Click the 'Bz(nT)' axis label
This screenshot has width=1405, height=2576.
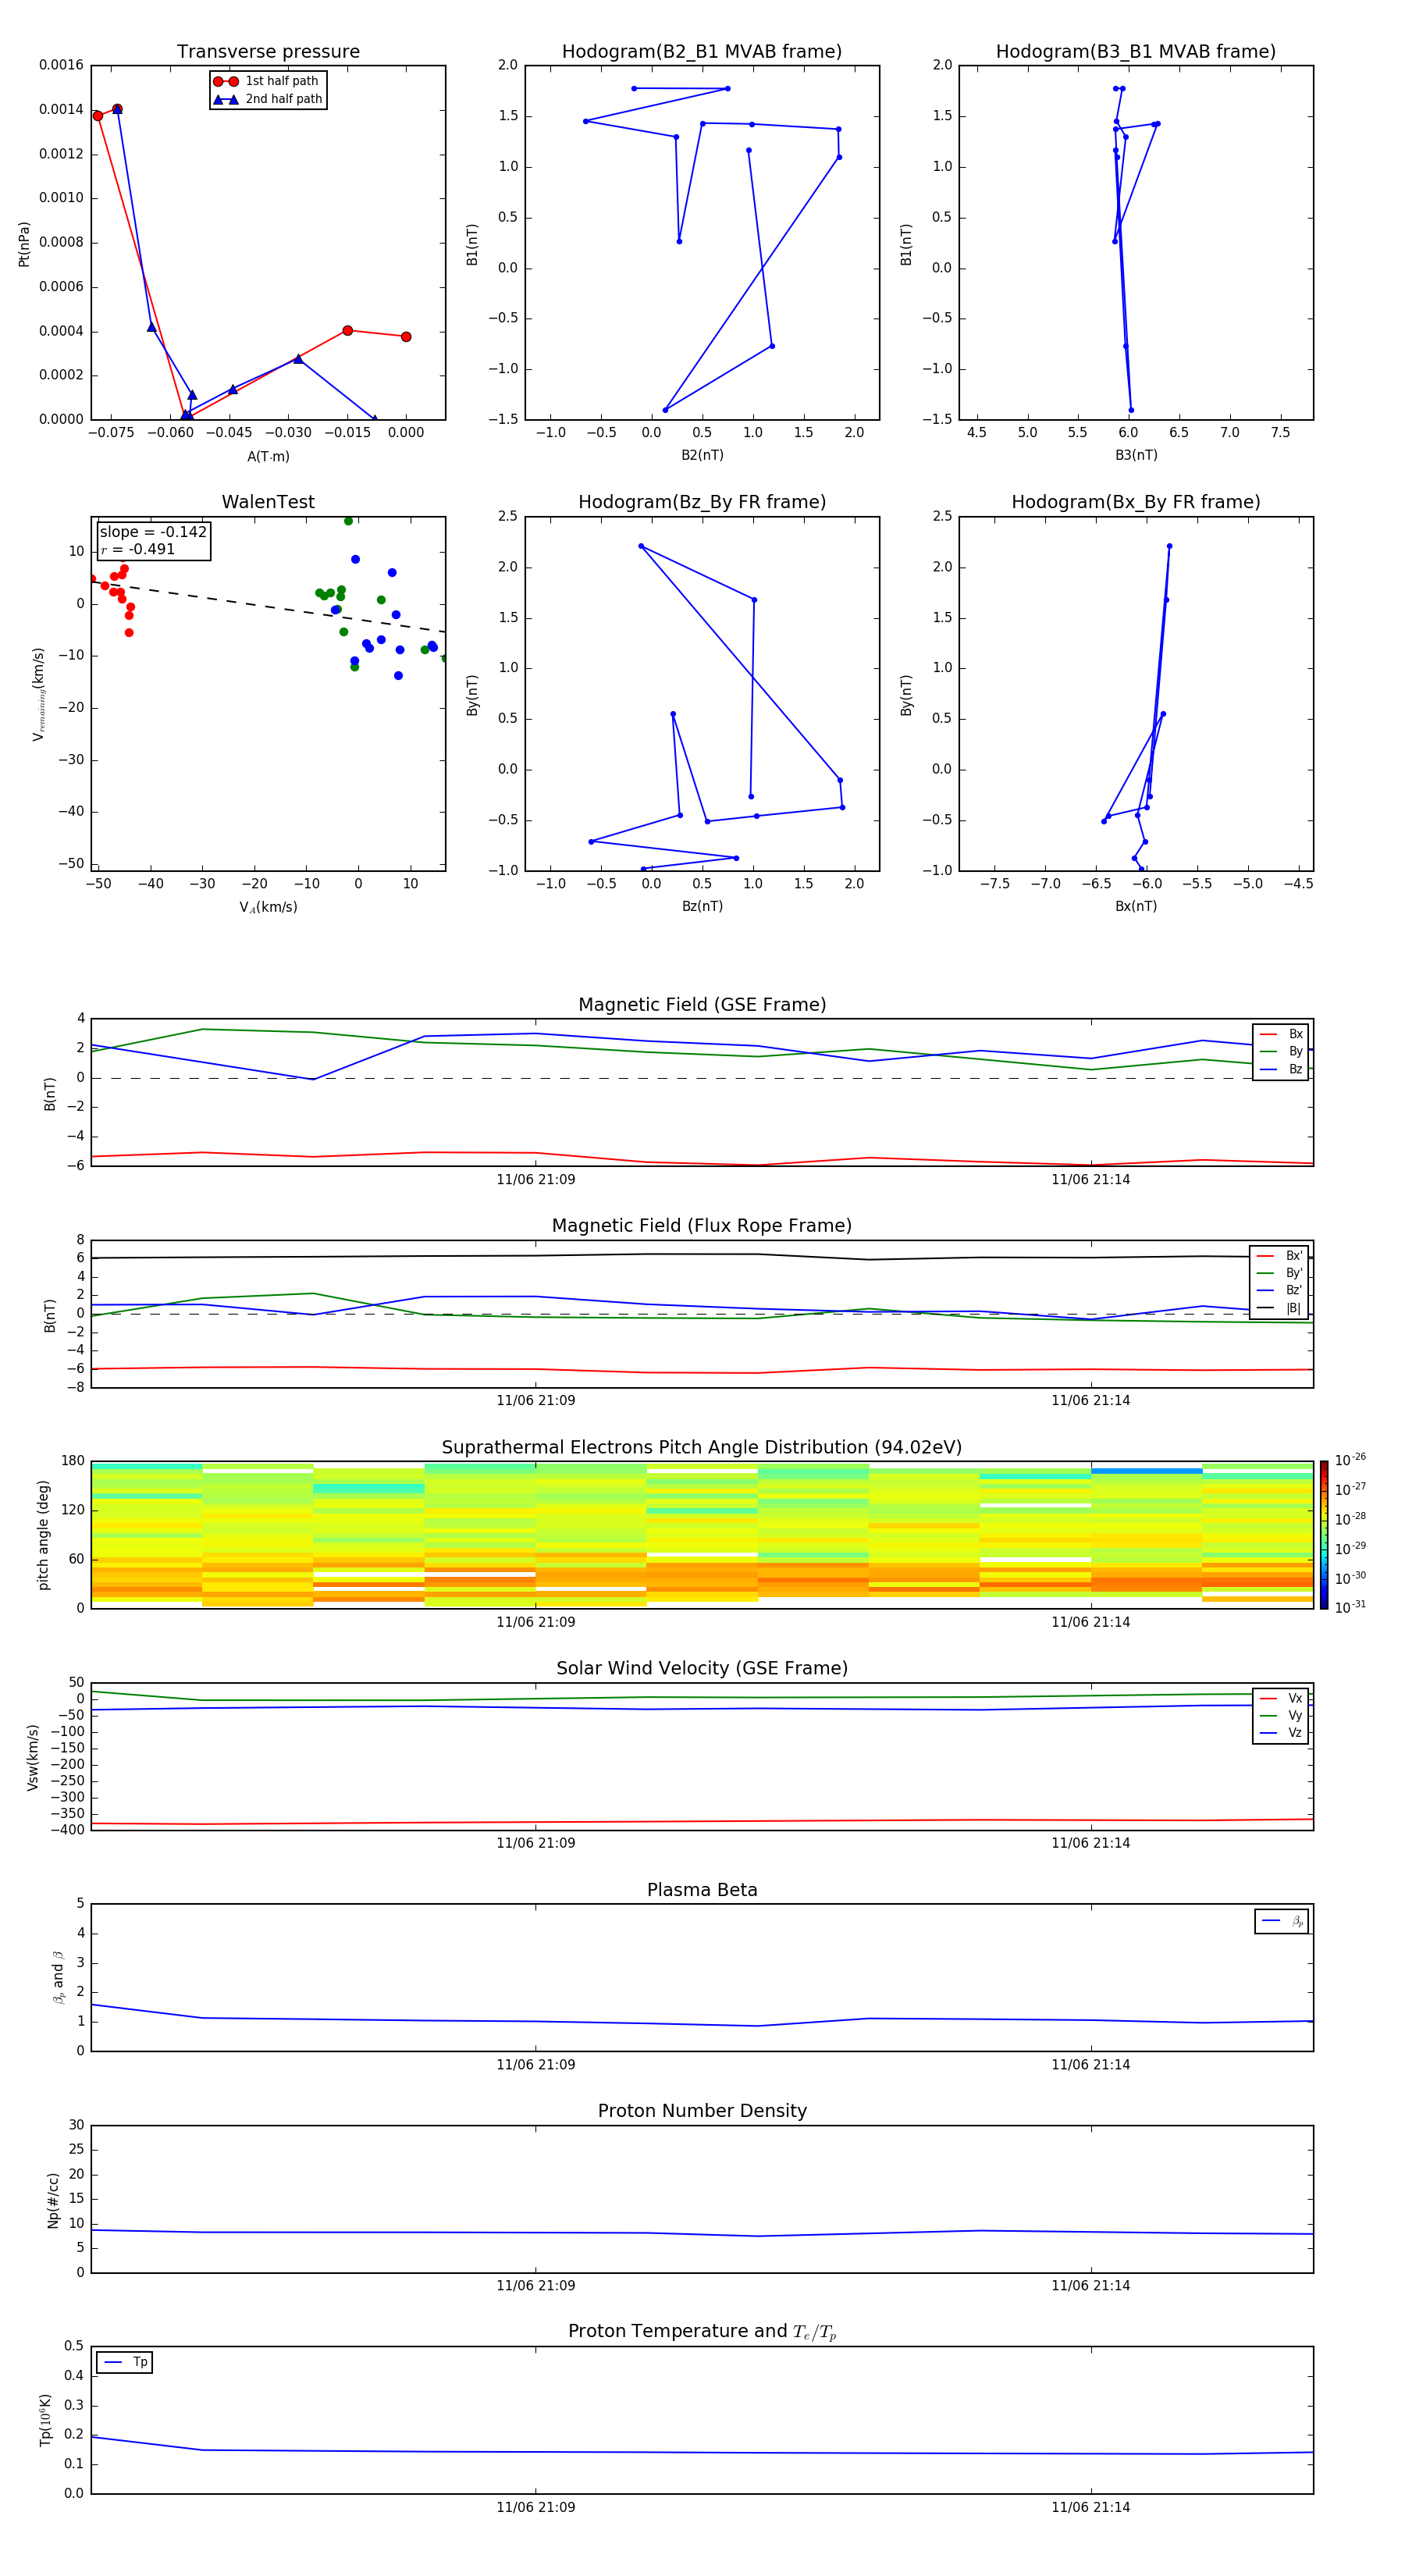coord(702,906)
